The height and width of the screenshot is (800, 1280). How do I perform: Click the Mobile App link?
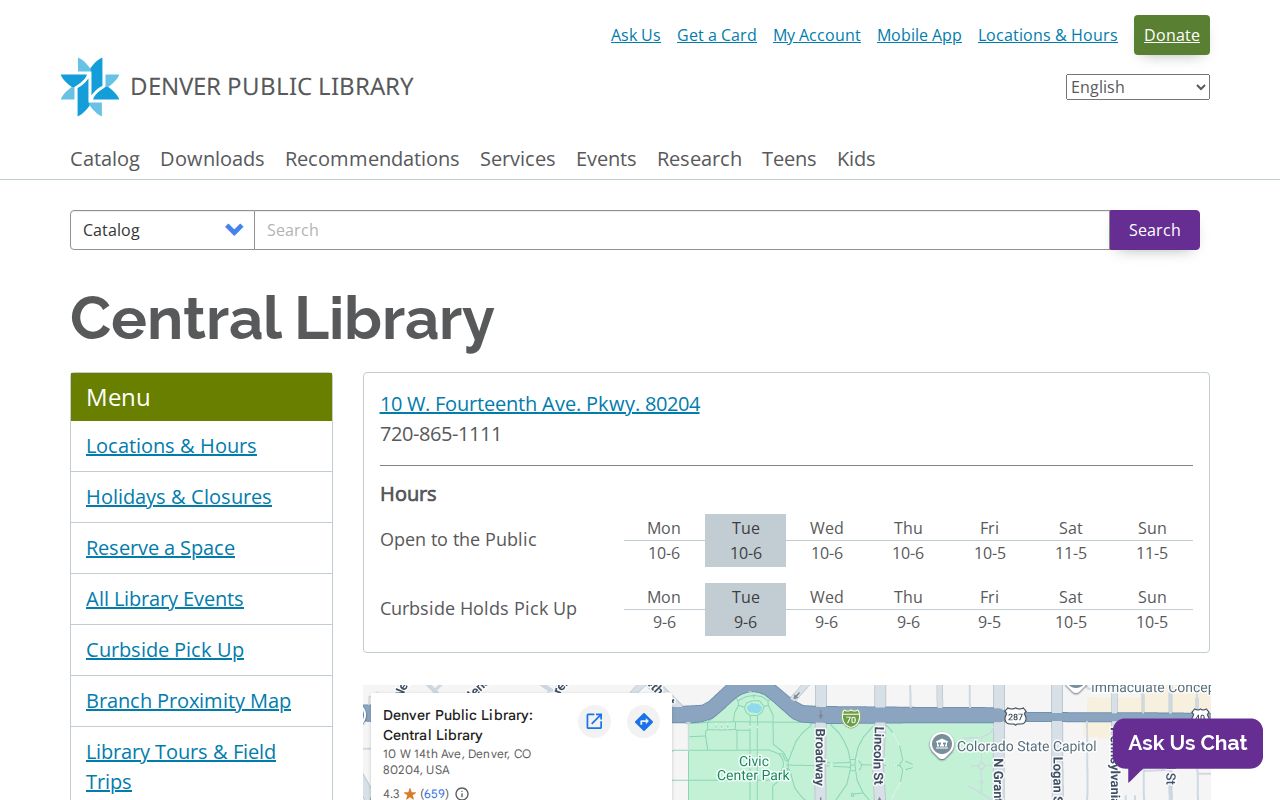point(919,35)
